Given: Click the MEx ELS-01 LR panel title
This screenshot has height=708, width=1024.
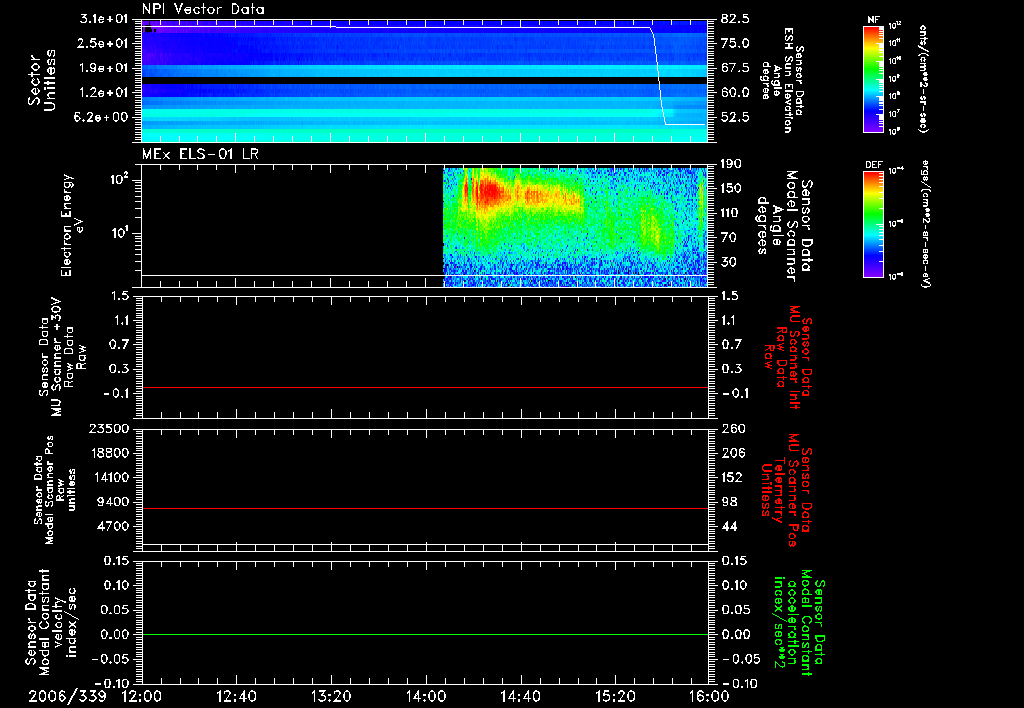Looking at the screenshot, I should click(x=200, y=154).
